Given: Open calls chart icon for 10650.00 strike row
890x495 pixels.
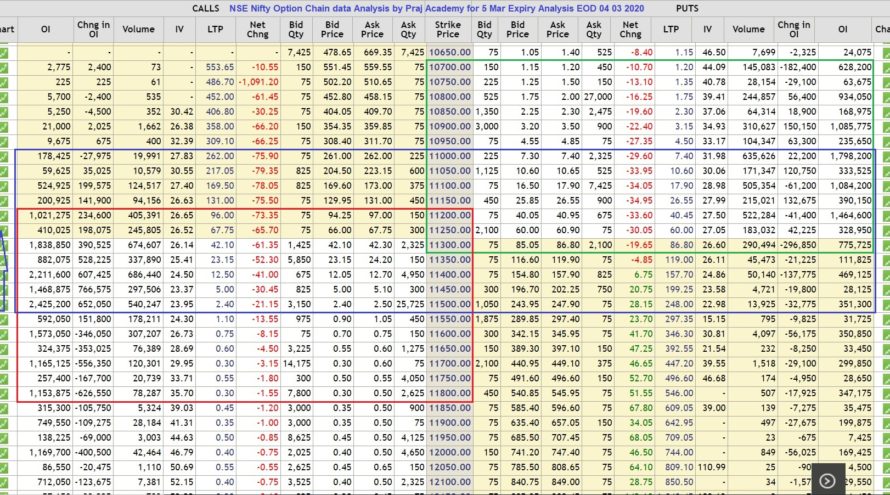Looking at the screenshot, I should [x=3, y=53].
